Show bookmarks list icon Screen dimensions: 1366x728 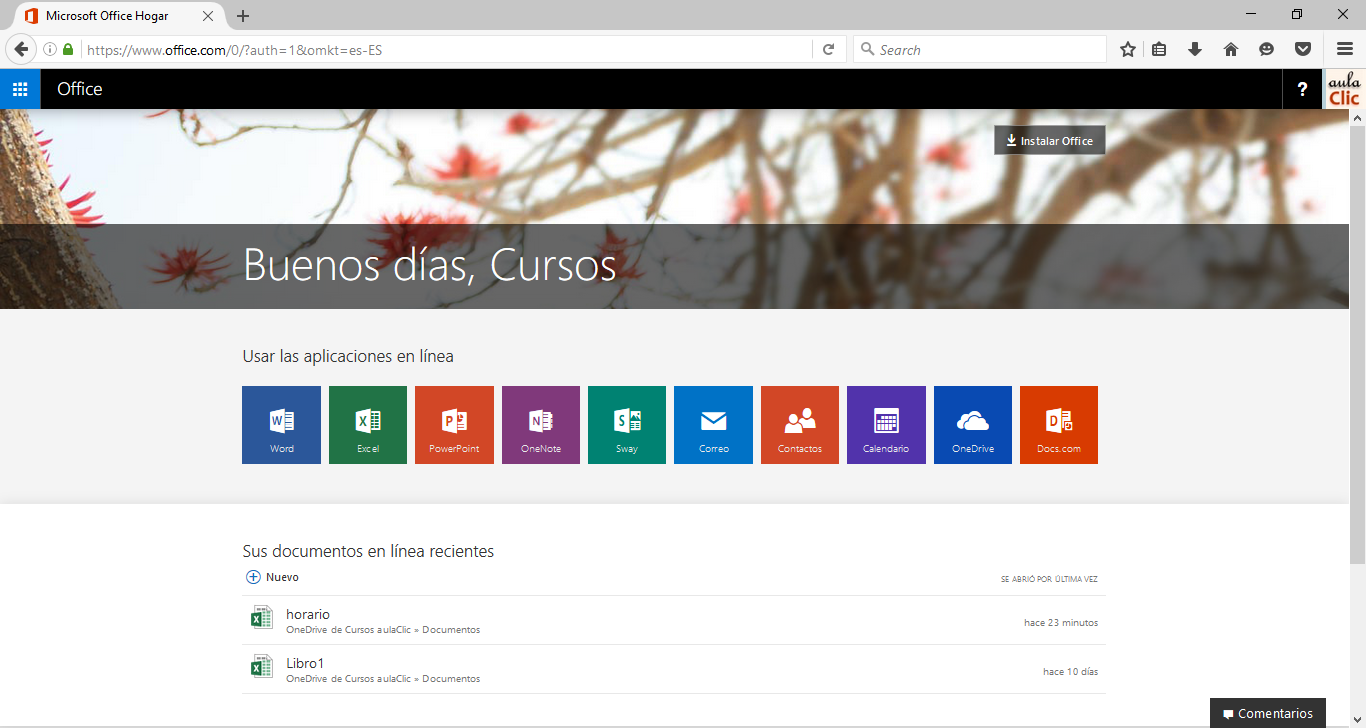[1159, 49]
